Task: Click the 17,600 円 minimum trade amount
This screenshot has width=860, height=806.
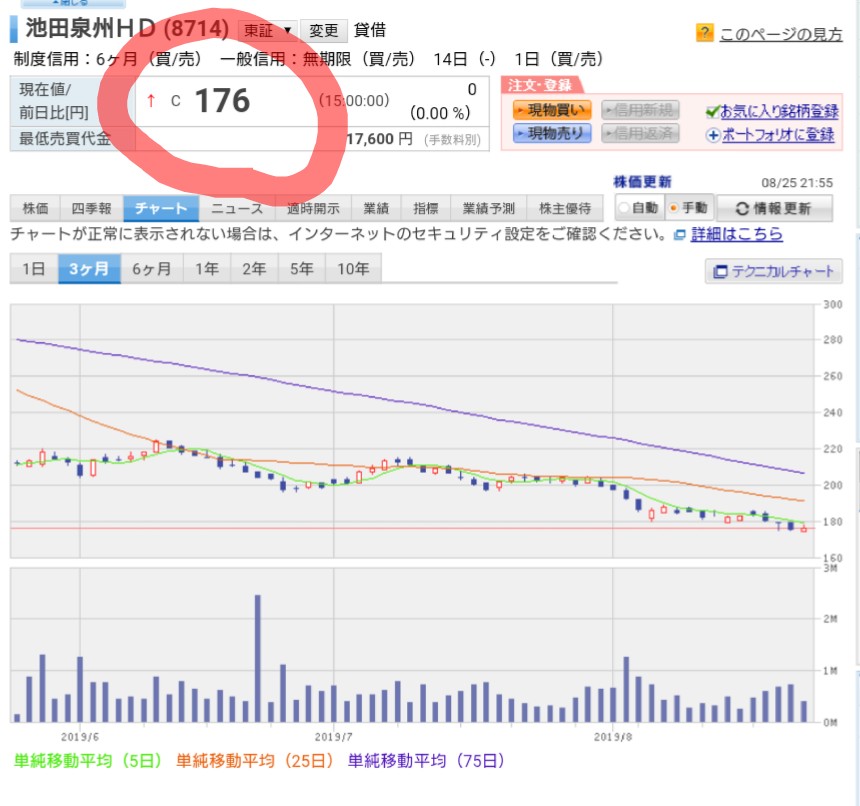Action: [379, 139]
